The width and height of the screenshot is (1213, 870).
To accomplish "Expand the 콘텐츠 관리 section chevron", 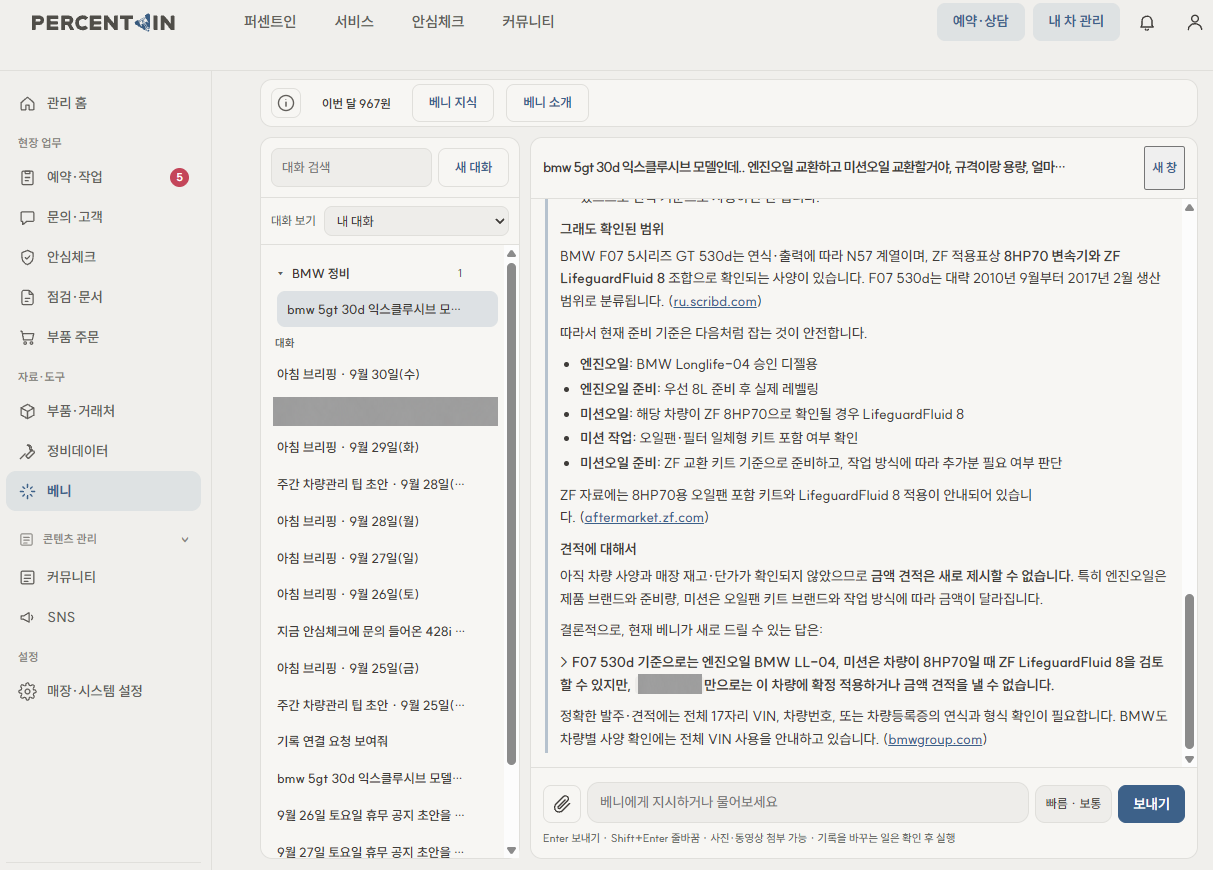I will pos(184,539).
